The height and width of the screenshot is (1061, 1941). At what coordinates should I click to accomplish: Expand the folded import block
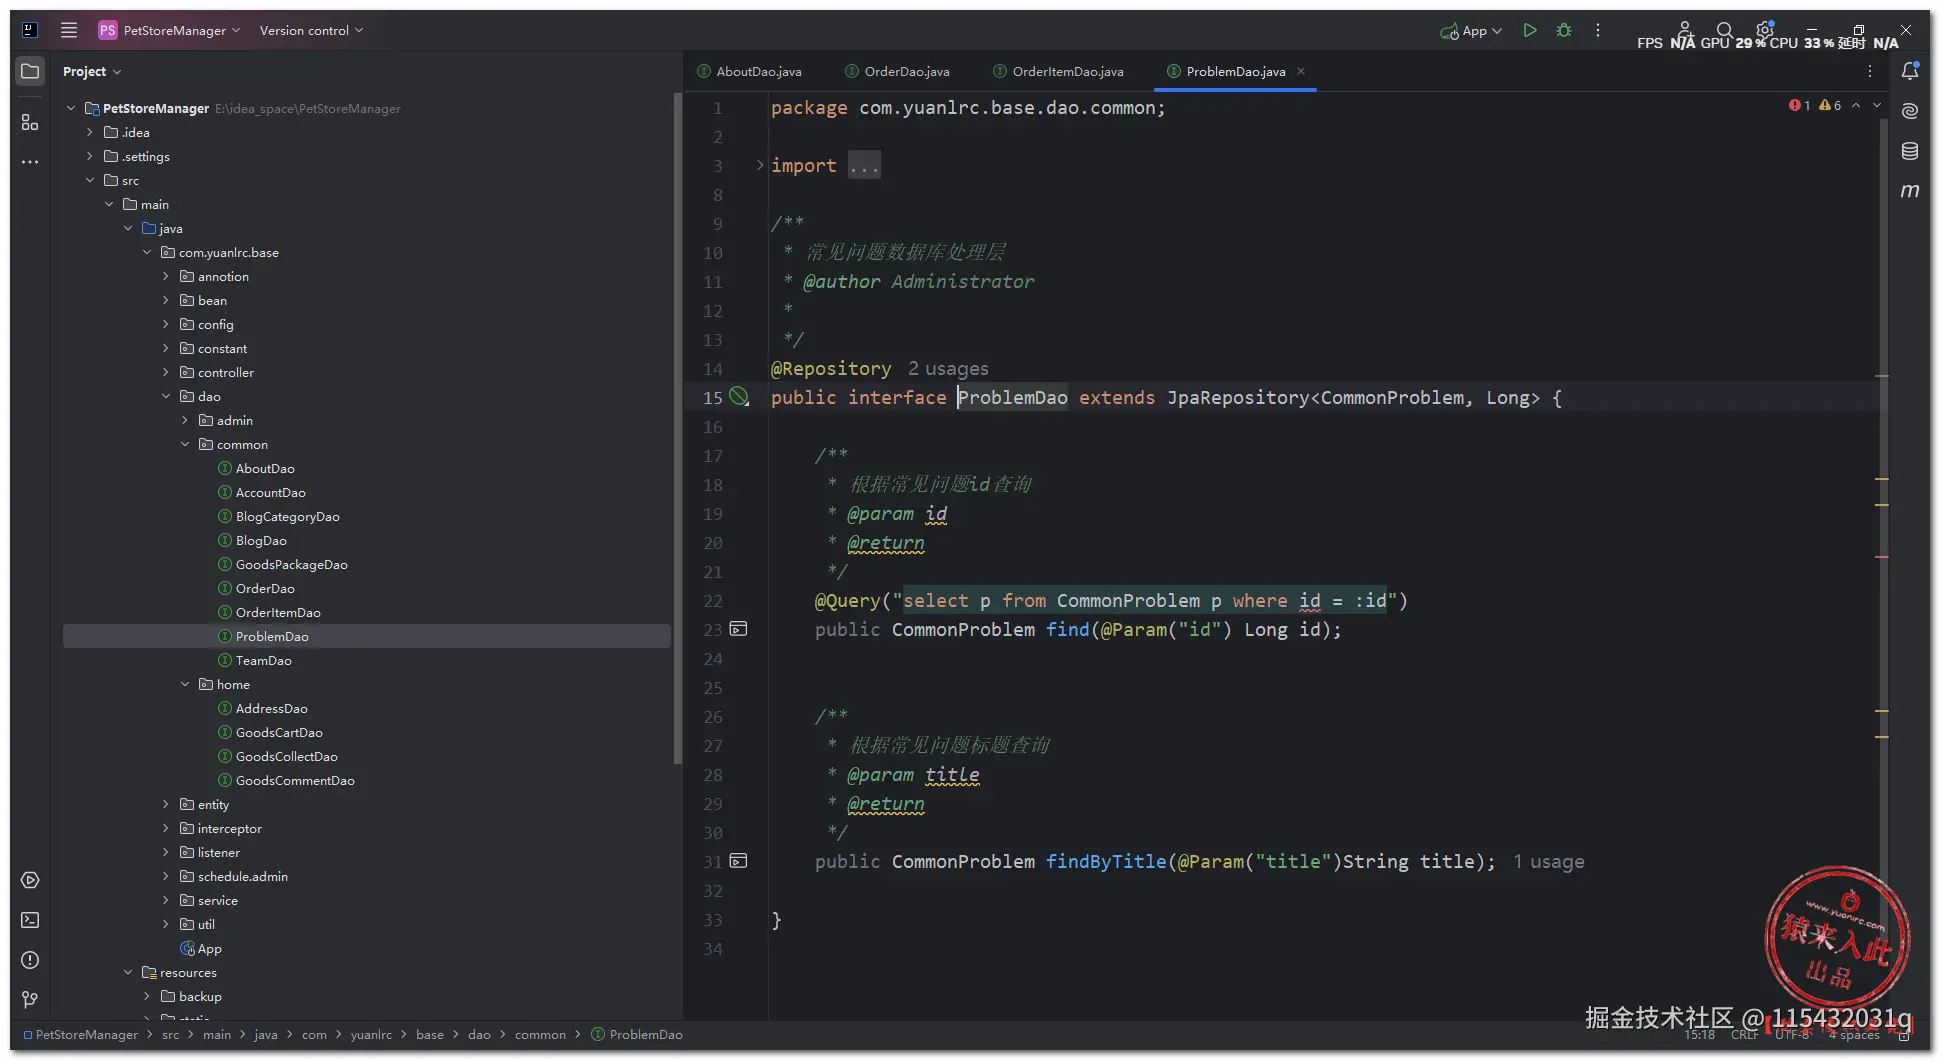pos(759,165)
